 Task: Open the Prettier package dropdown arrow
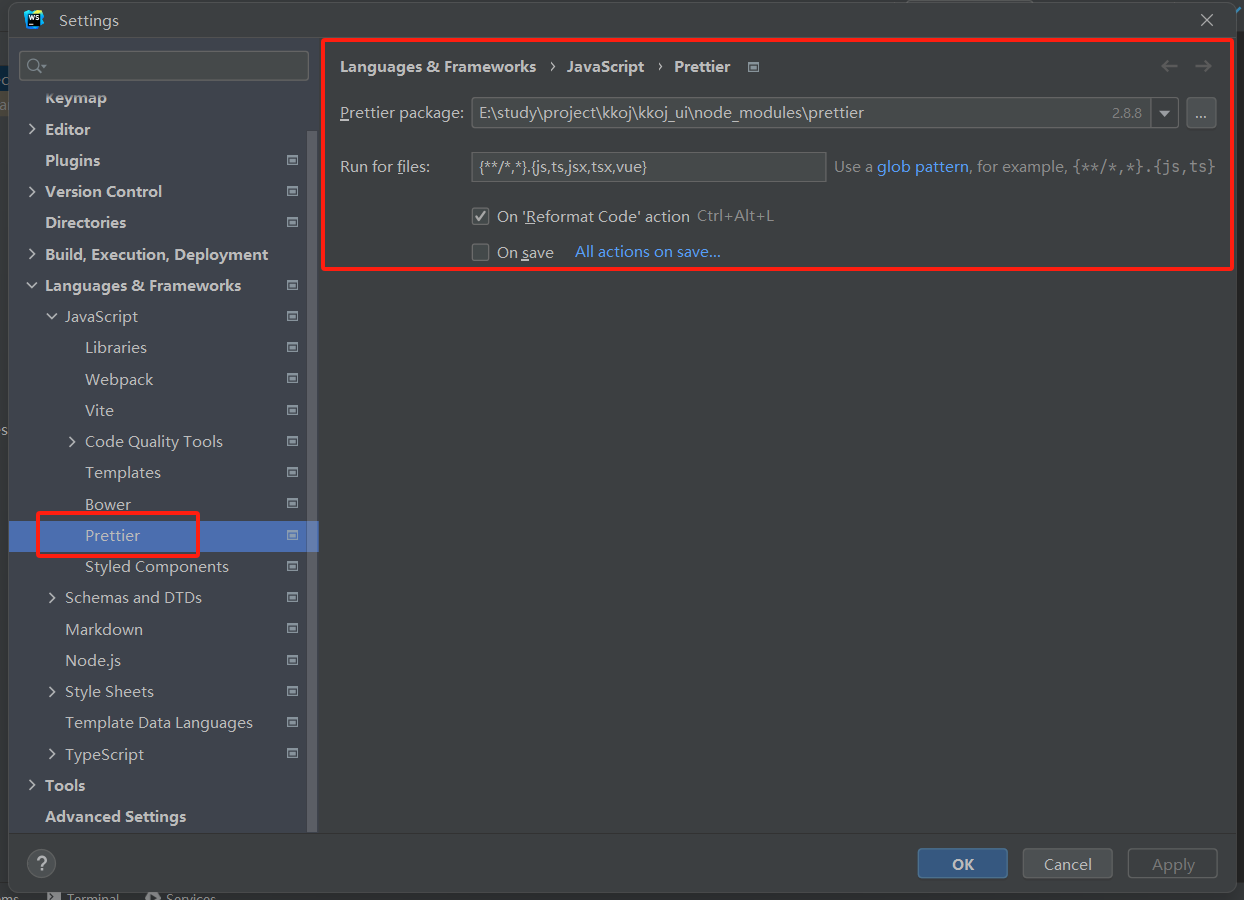(x=1164, y=113)
